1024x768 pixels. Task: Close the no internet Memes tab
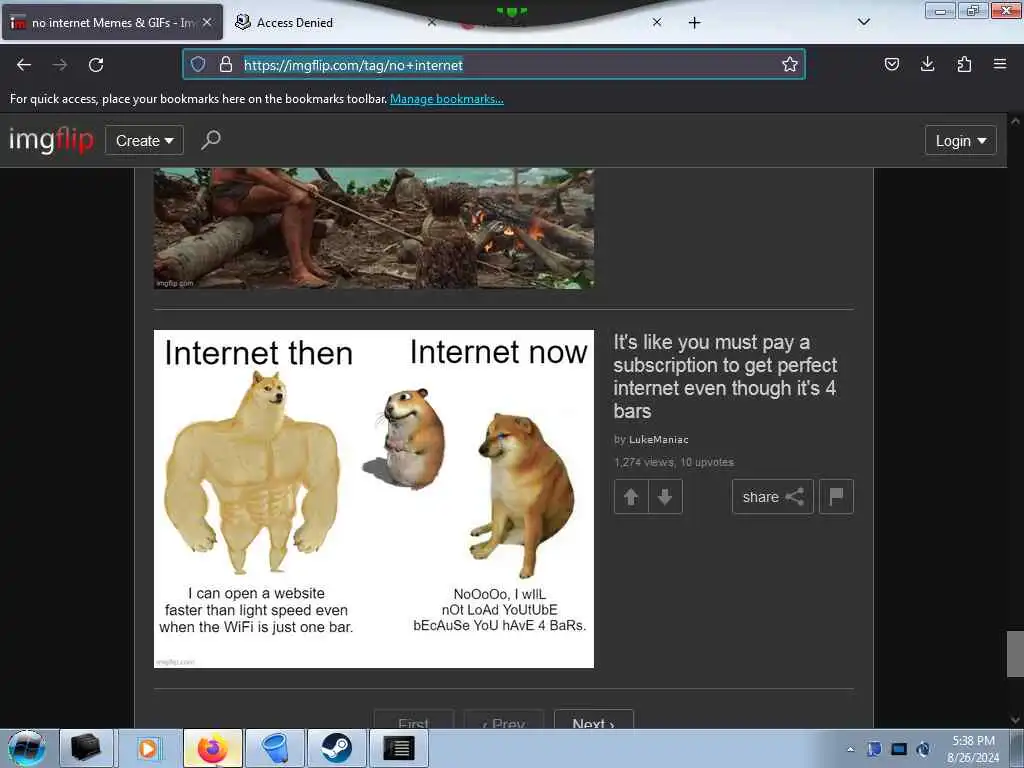[x=207, y=22]
